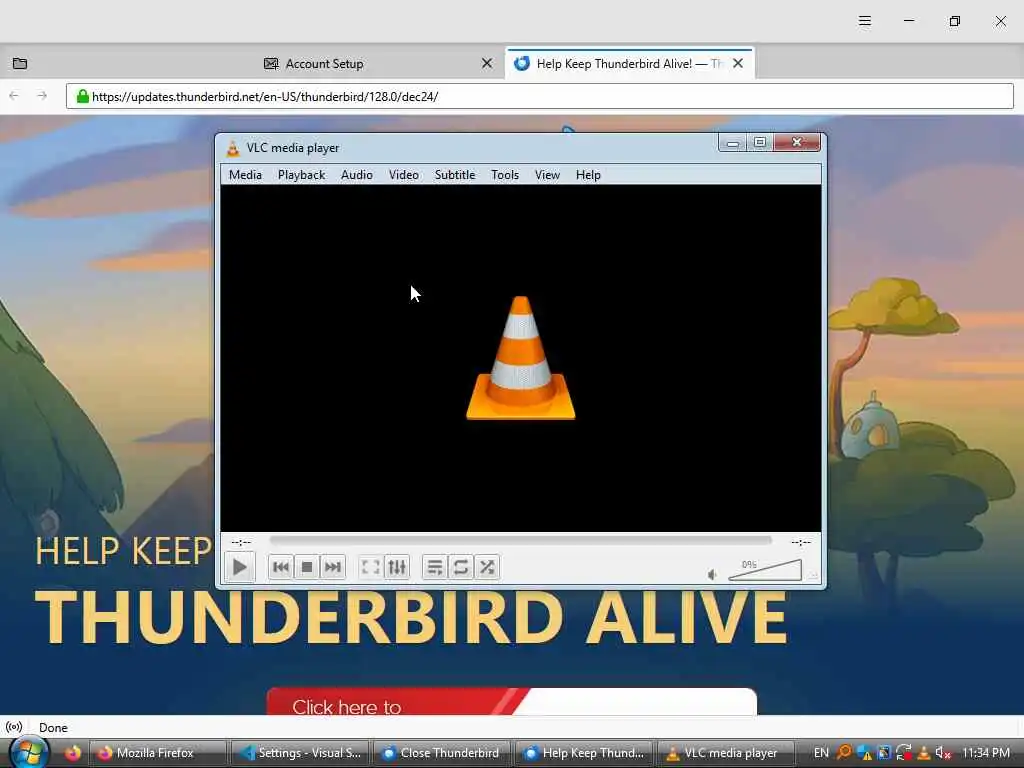Switch to VLC media player taskbar button

[726, 753]
